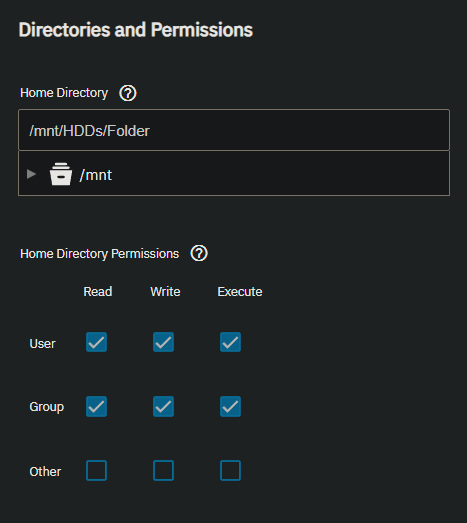467x523 pixels.
Task: Click the Directories and Permissions heading
Action: [136, 30]
